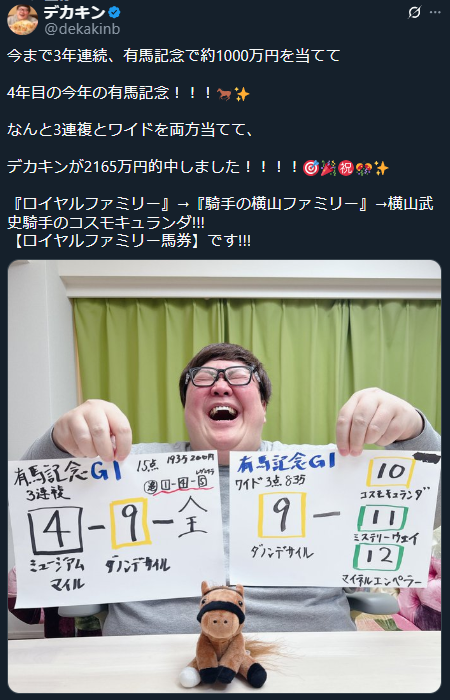Click the blue verified badge
Viewport: 450px width, 700px height.
(114, 12)
